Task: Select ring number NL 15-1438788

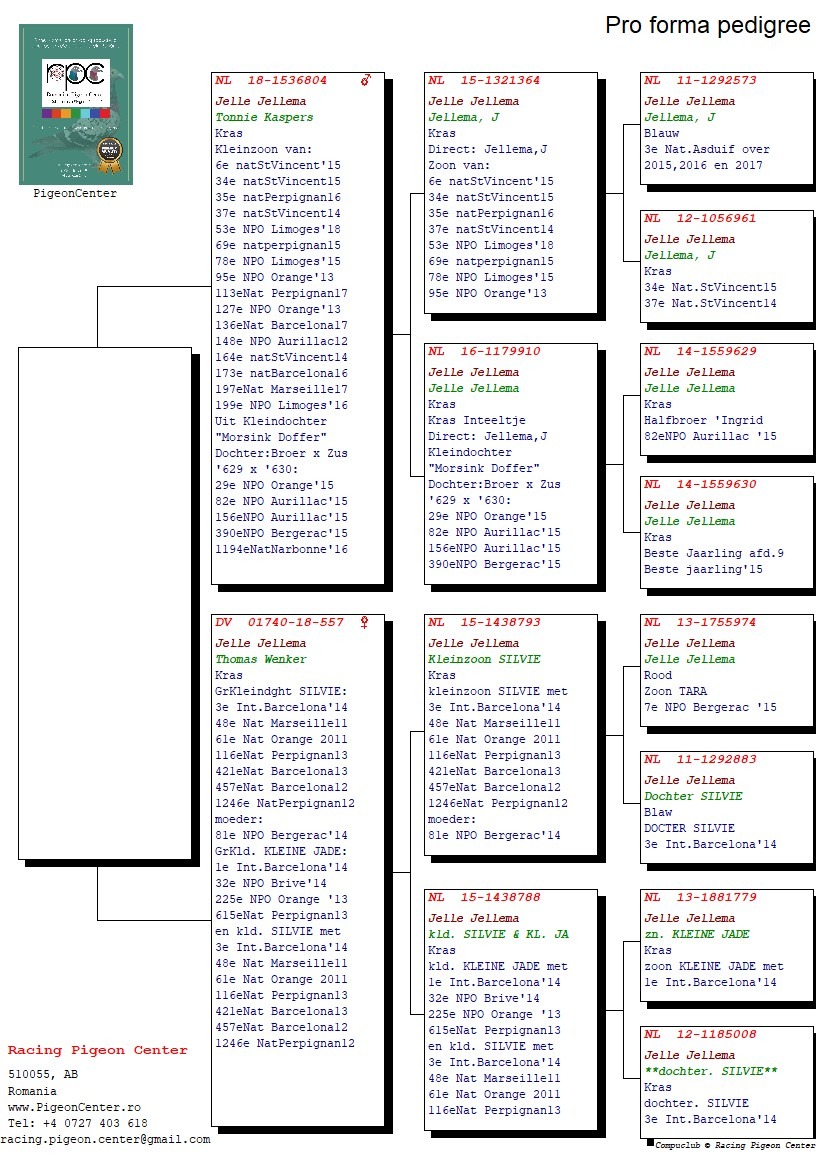Action: tap(483, 897)
